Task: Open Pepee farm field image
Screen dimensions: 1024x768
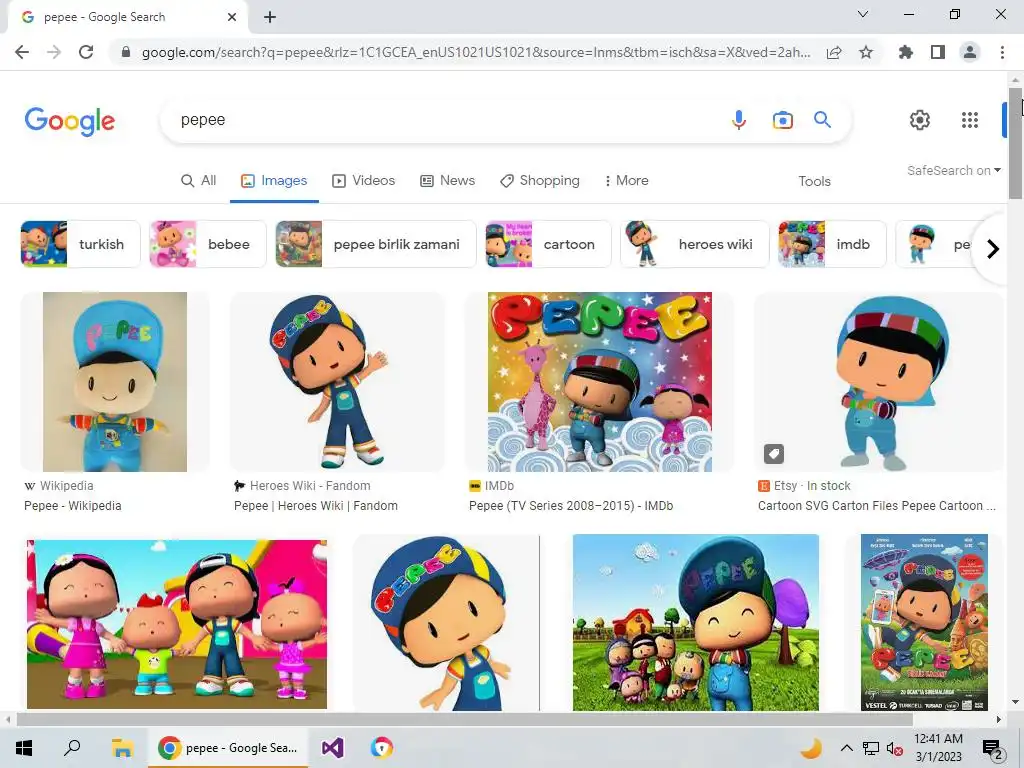Action: [696, 622]
